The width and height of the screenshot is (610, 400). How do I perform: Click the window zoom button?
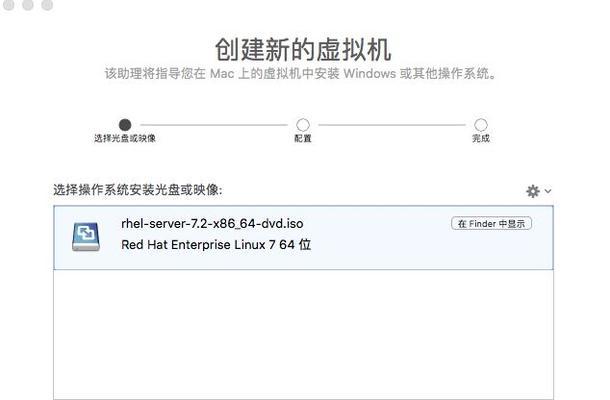tap(47, 4)
